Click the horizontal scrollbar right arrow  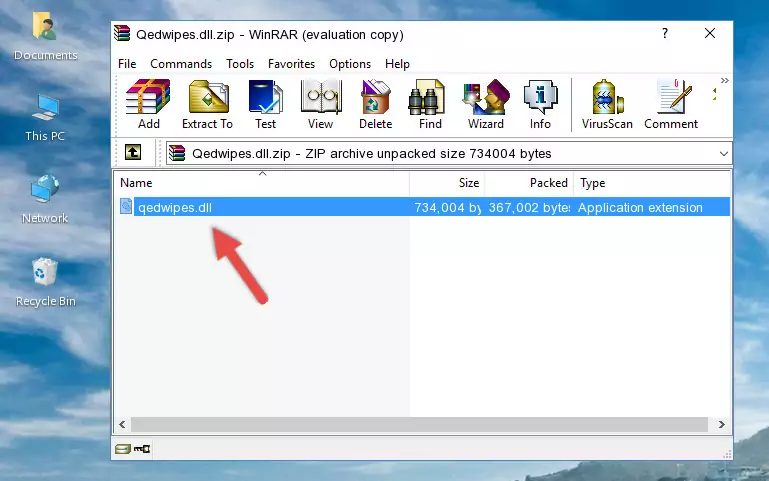click(x=721, y=425)
